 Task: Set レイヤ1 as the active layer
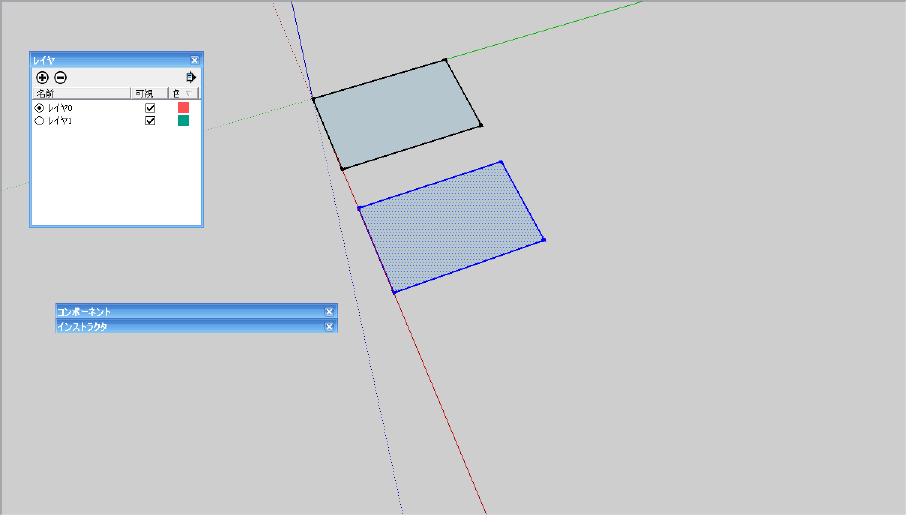39,121
